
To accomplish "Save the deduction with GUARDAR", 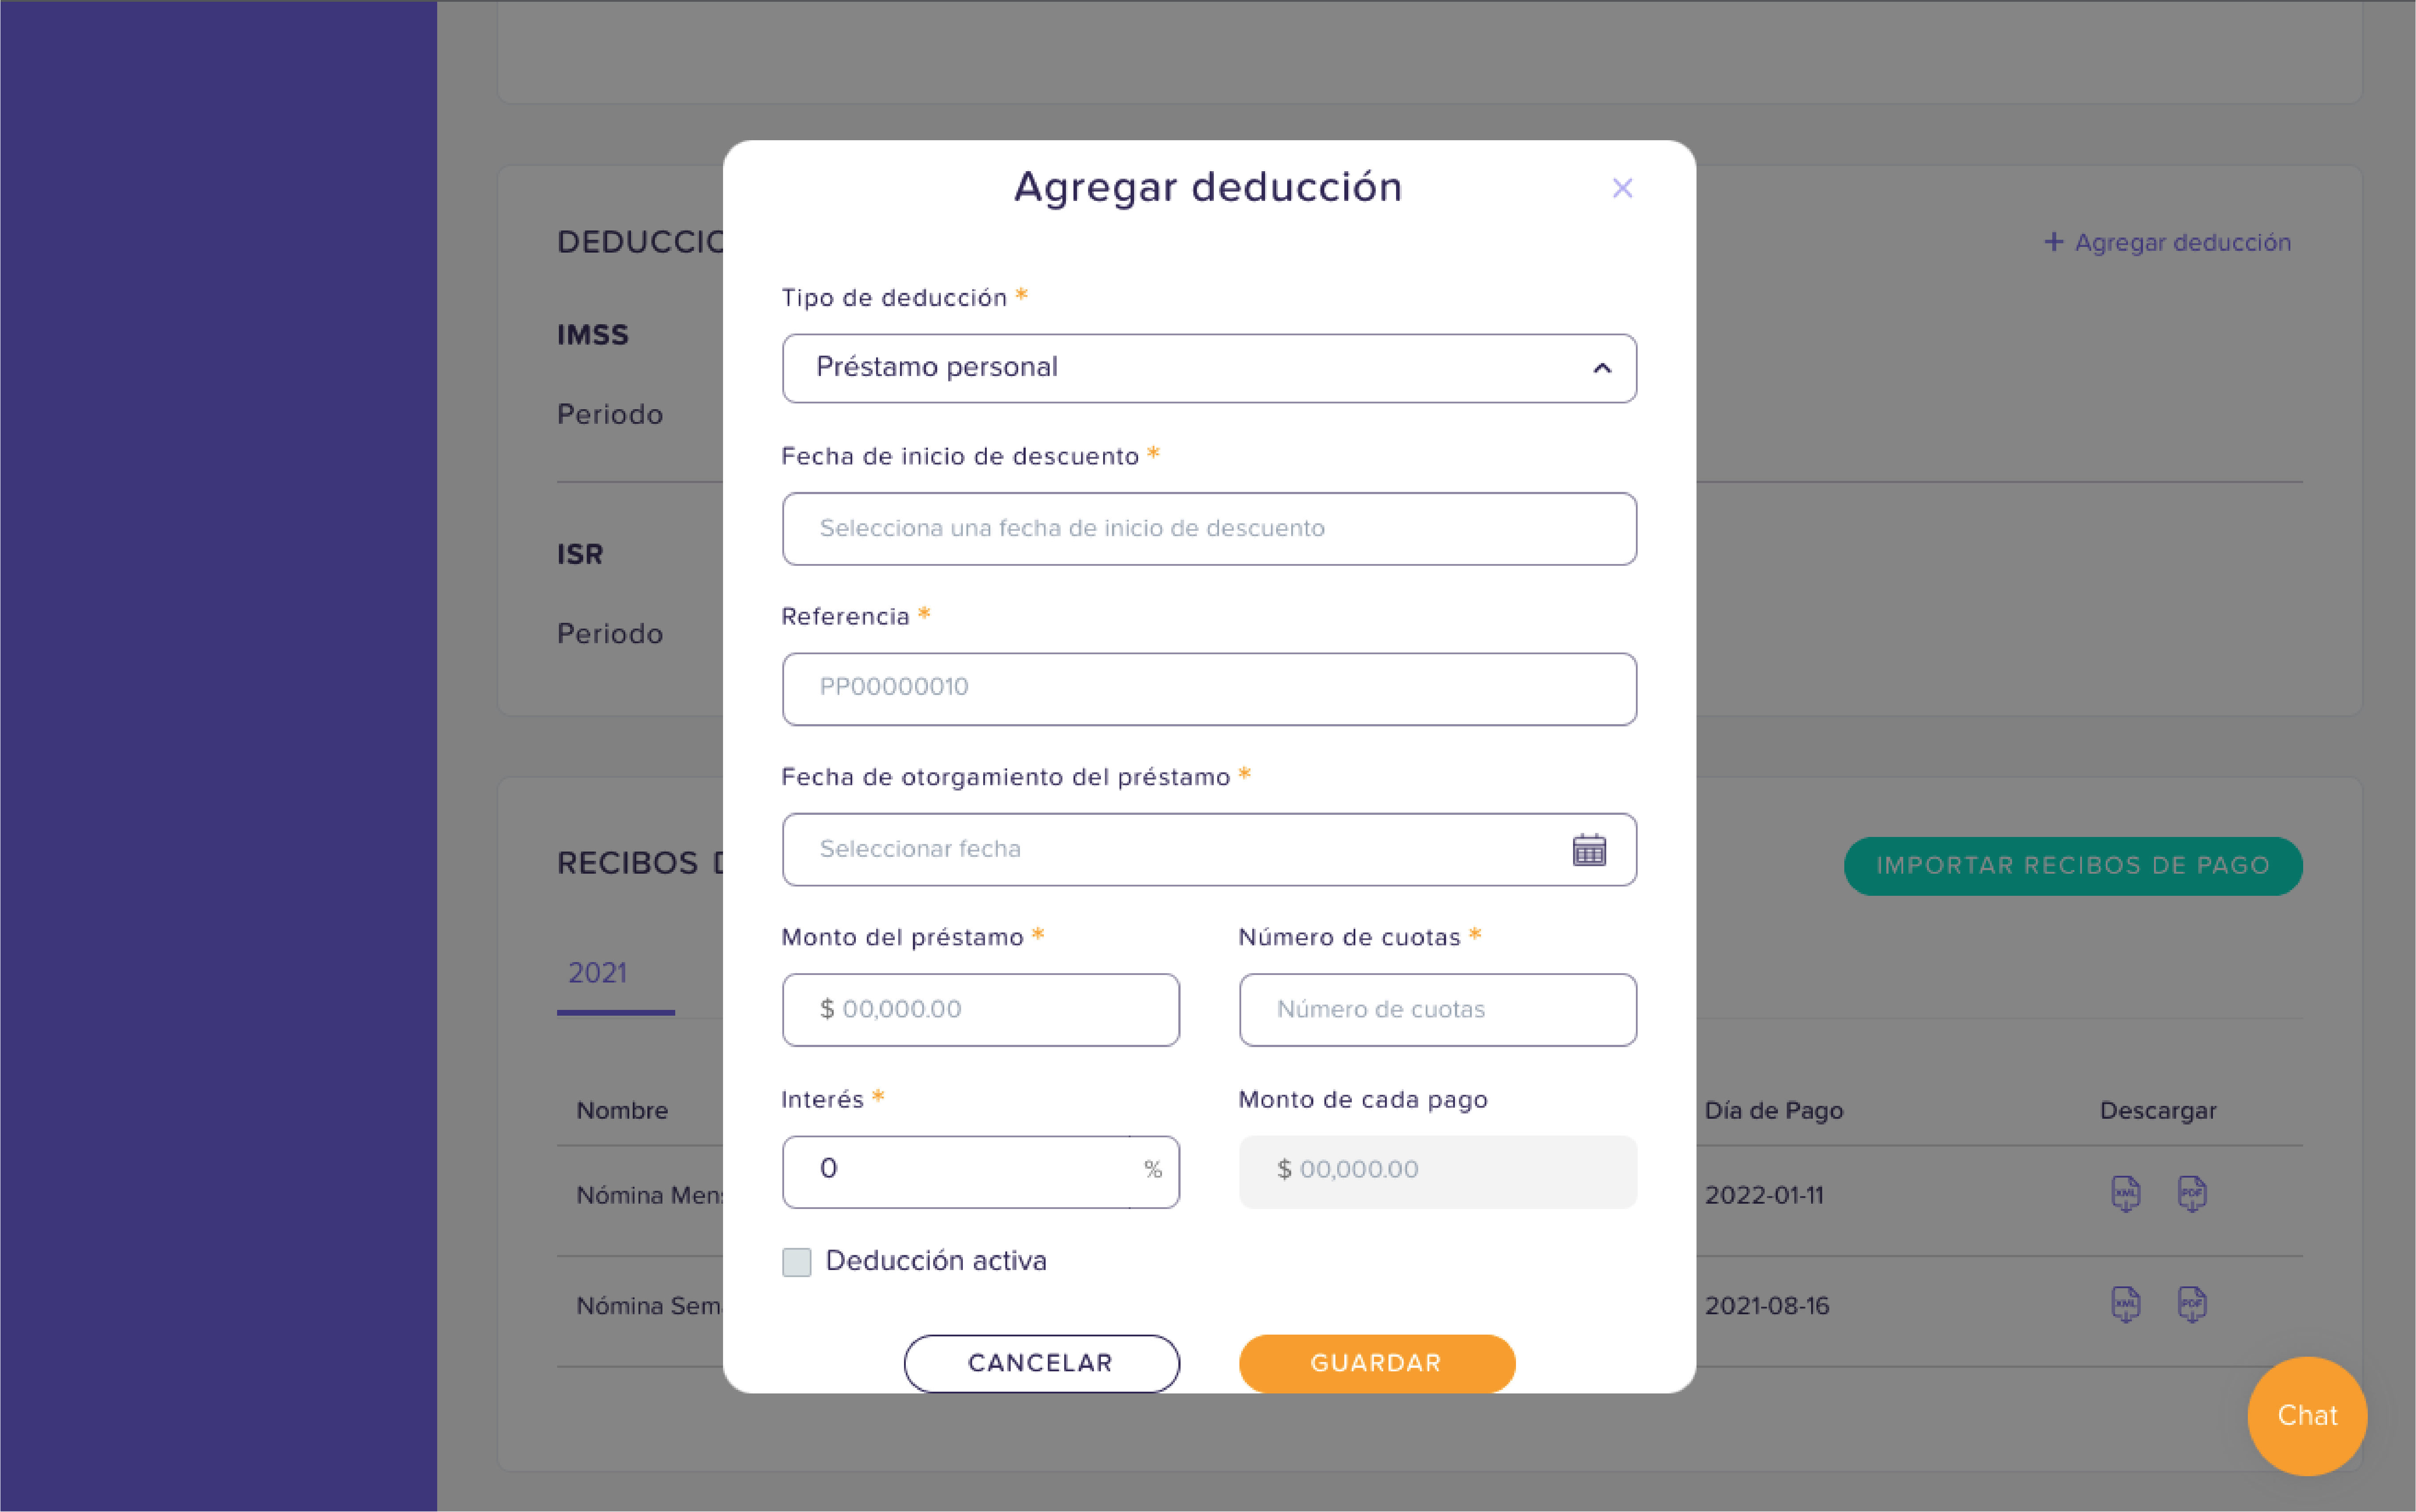I will pyautogui.click(x=1377, y=1363).
